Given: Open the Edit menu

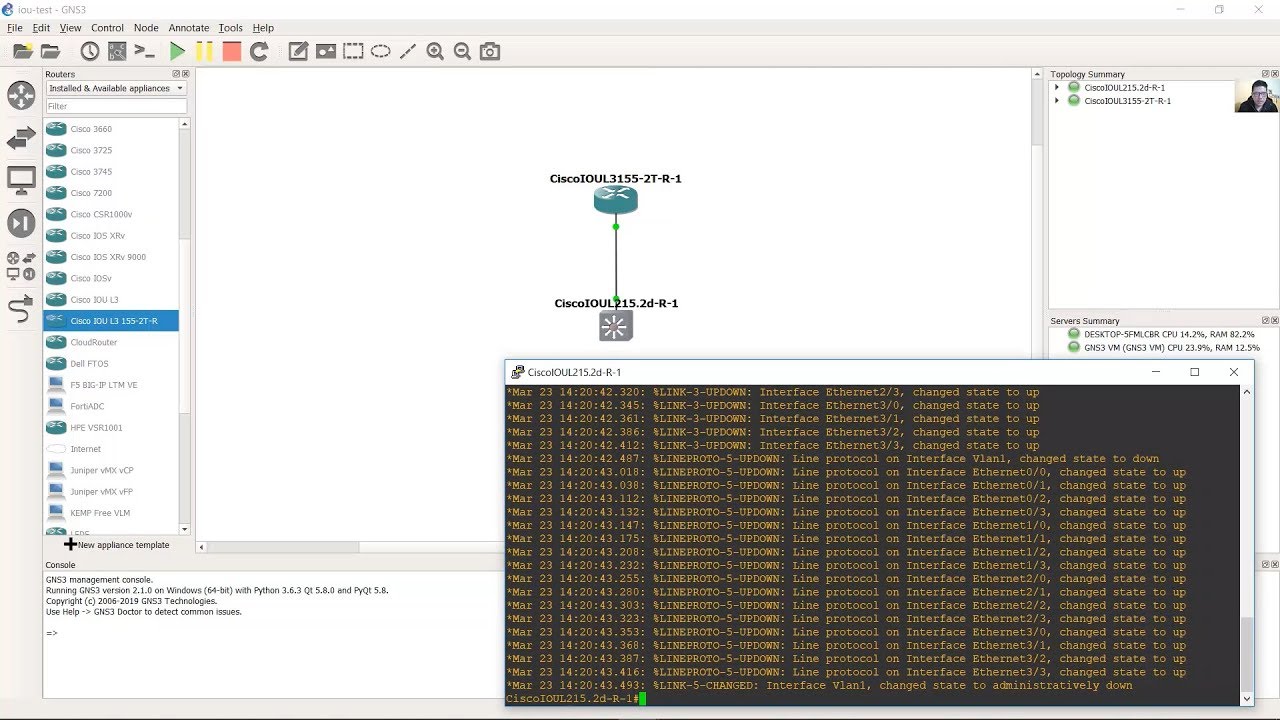Looking at the screenshot, I should coord(41,28).
